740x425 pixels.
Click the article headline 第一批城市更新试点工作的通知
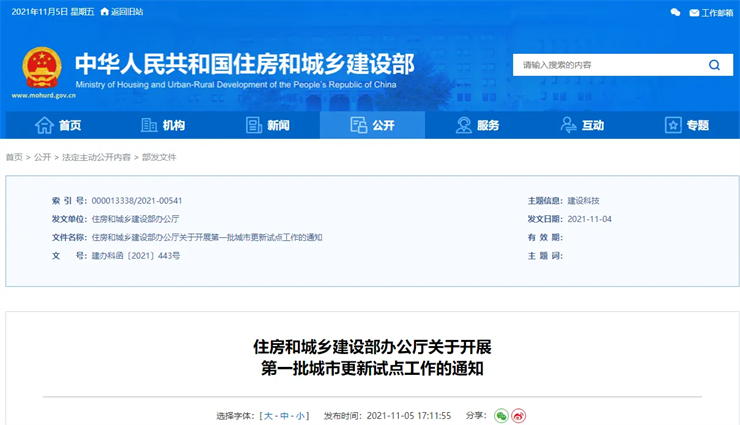(x=372, y=368)
